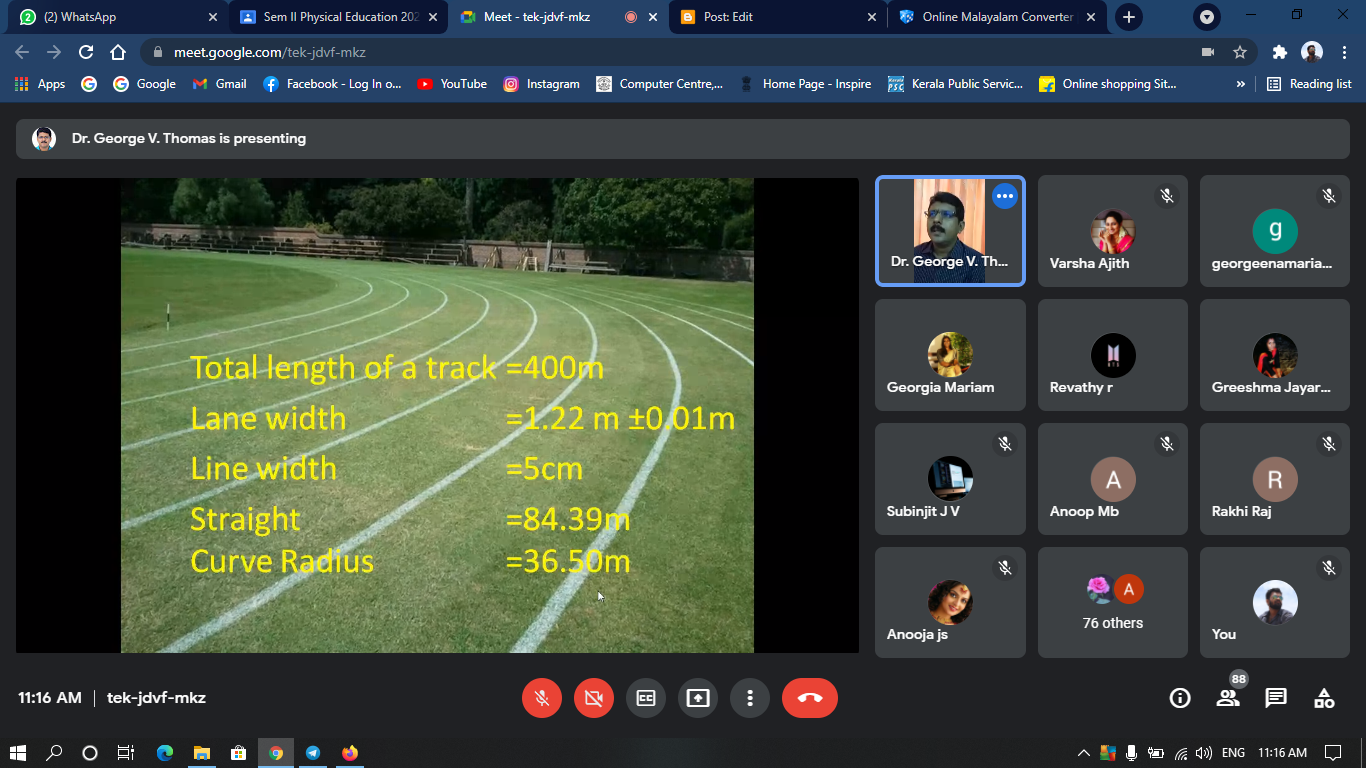
Task: Open Telegram from the taskbar
Action: point(313,753)
